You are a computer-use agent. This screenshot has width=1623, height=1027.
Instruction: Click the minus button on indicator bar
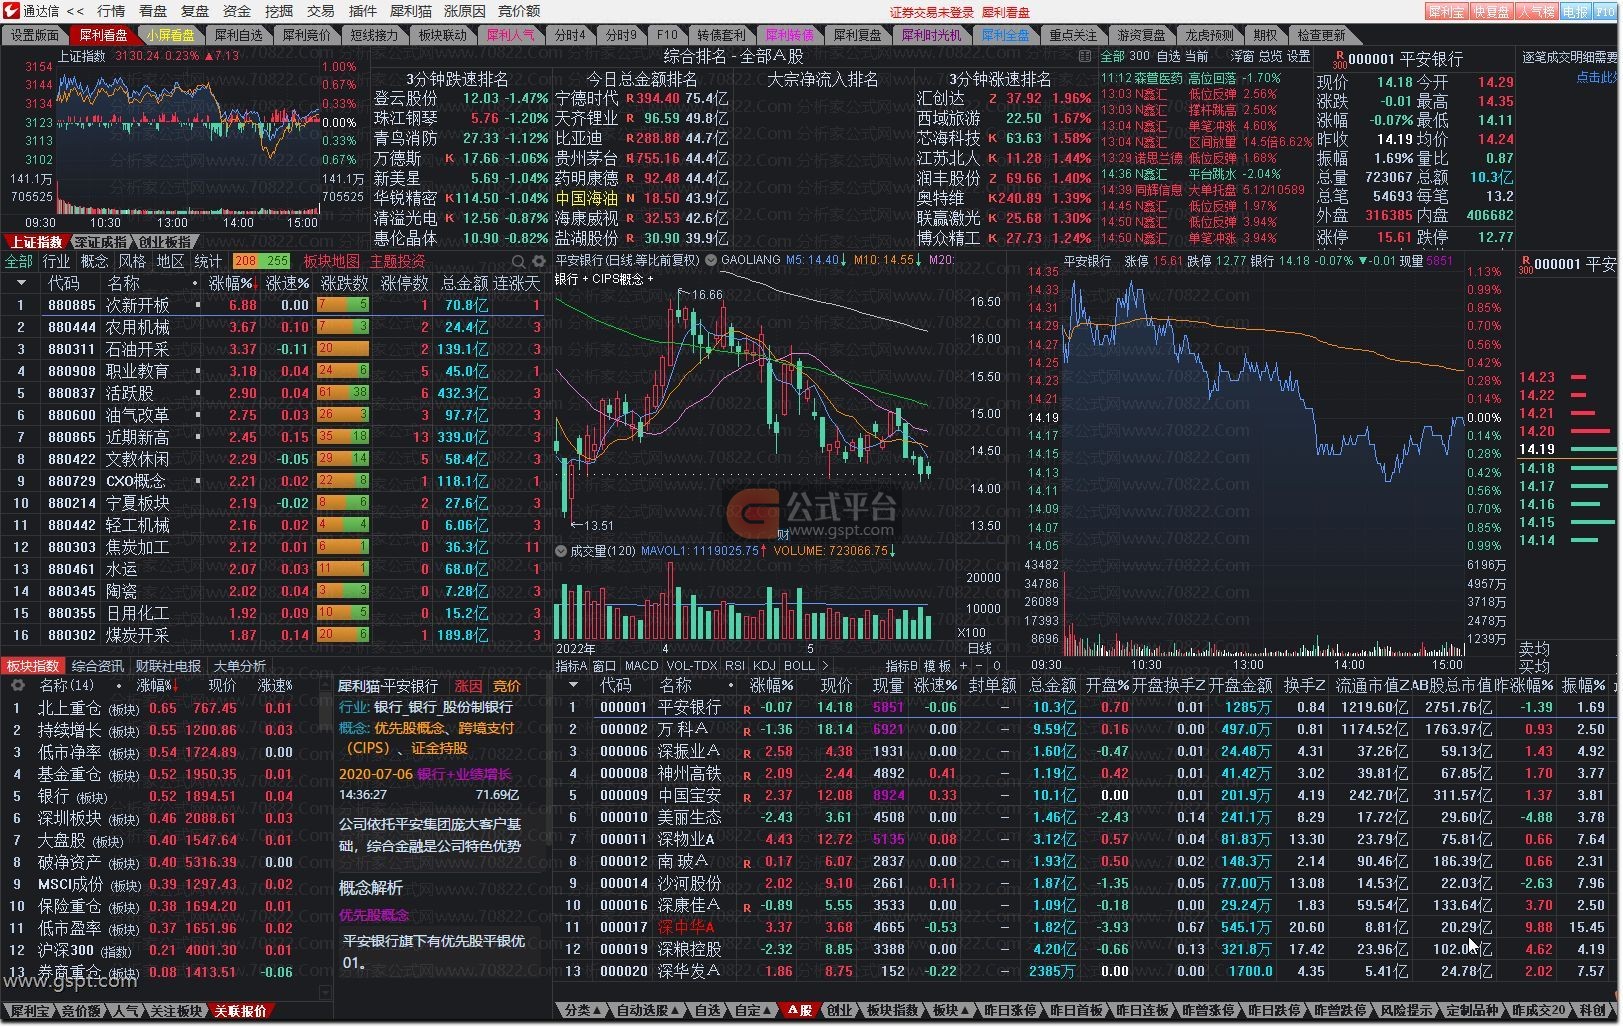pos(980,666)
